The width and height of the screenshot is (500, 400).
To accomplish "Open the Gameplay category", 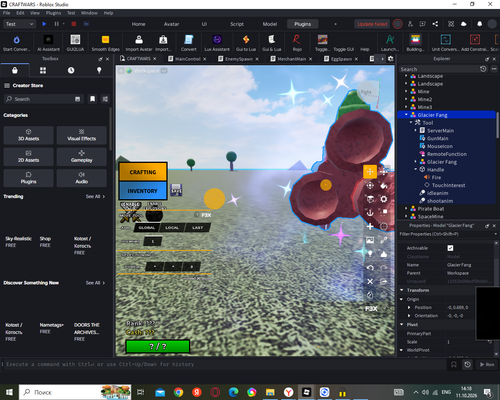I will pos(82,157).
